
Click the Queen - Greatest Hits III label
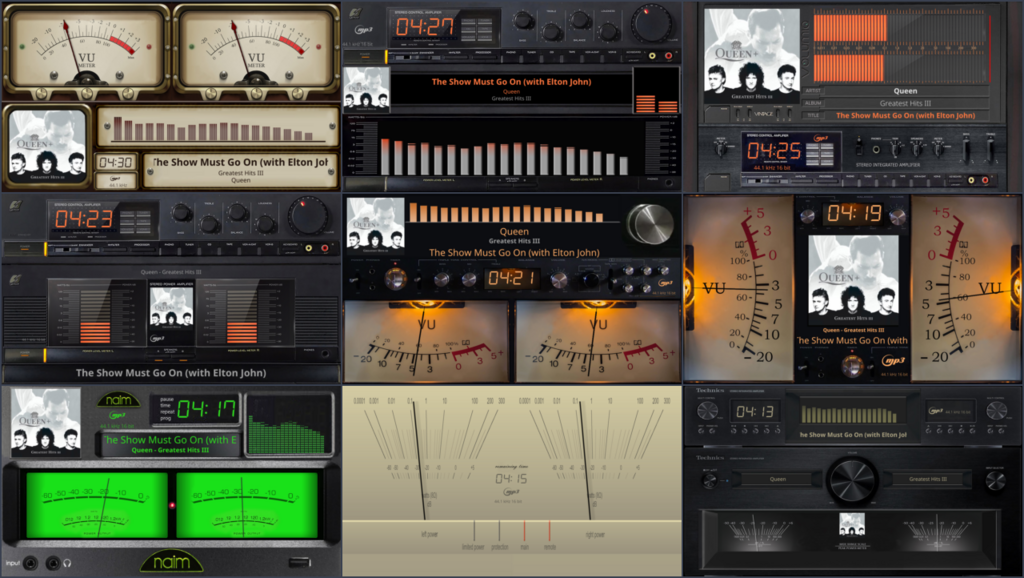coord(171,272)
